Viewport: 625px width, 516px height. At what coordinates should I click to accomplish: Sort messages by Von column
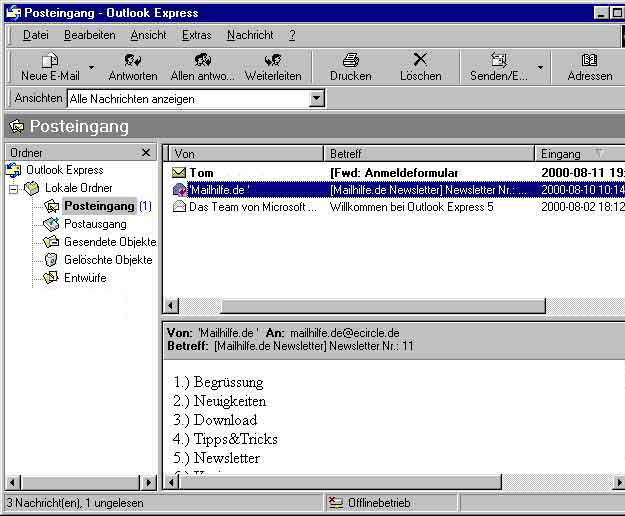(246, 153)
